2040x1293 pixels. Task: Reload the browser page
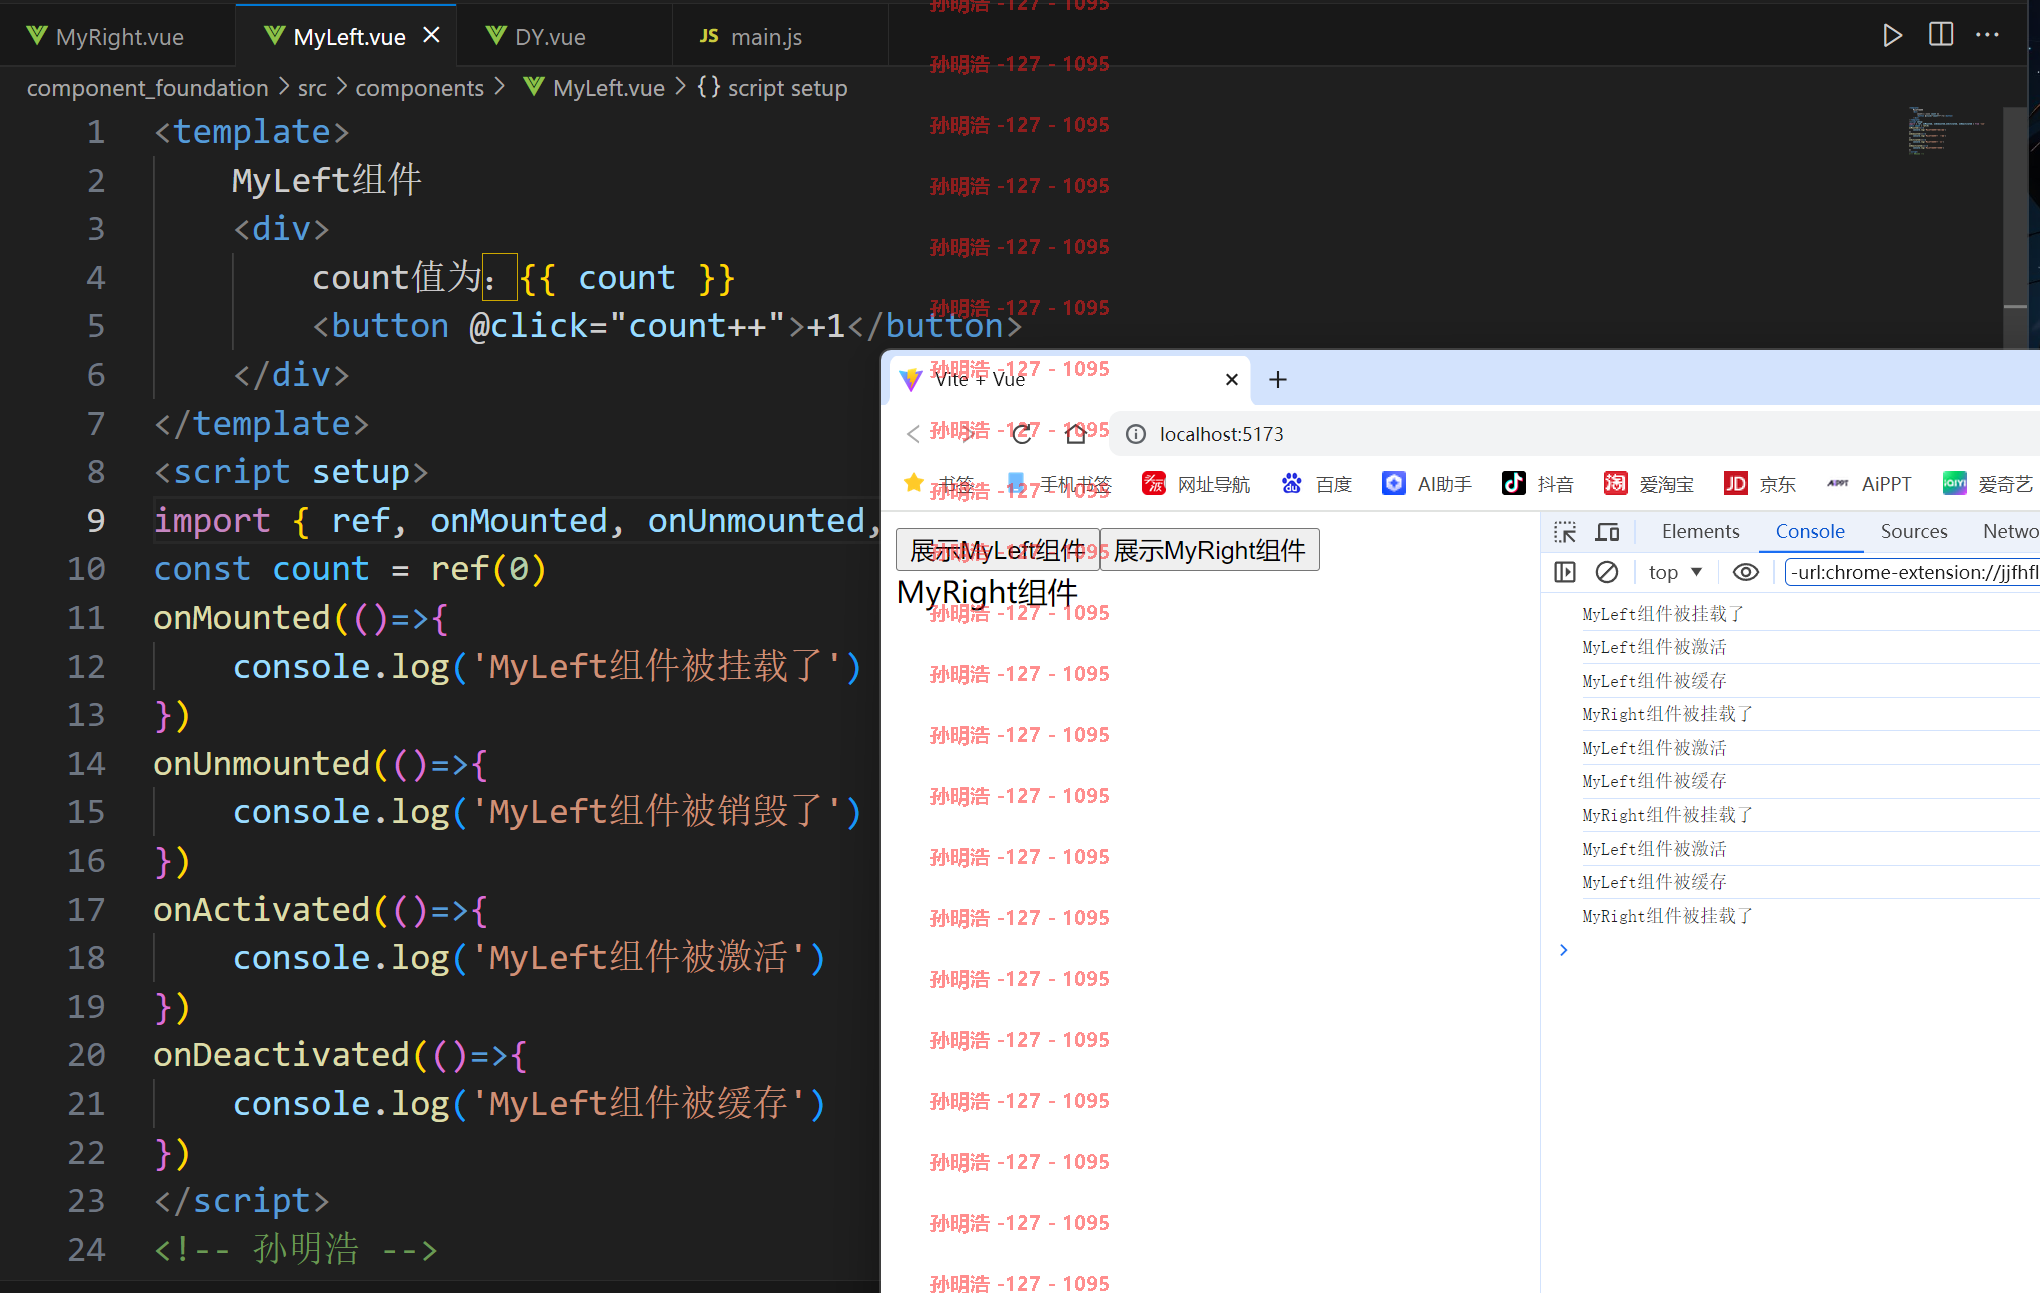point(1022,434)
